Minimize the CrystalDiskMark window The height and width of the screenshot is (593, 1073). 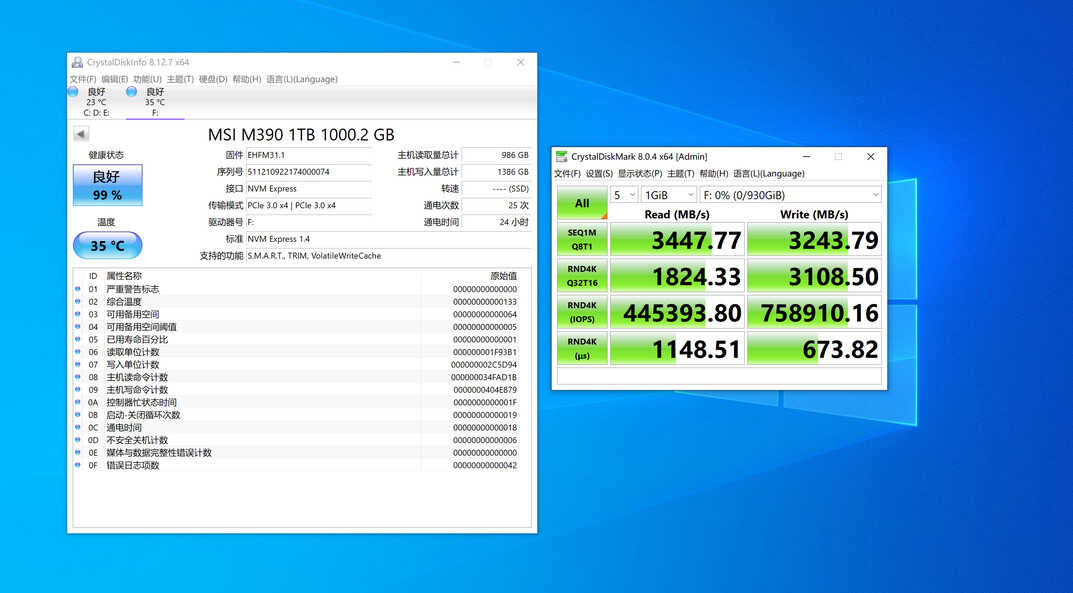point(807,157)
